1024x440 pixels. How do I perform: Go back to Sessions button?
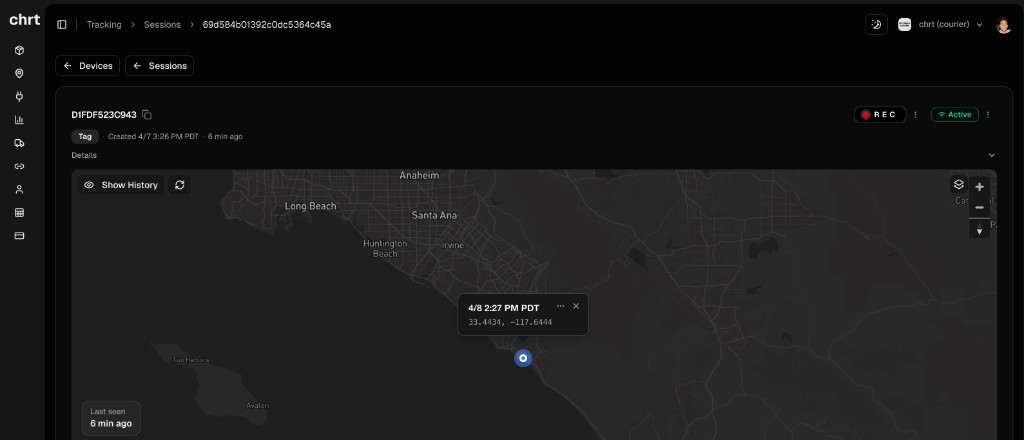[x=159, y=66]
